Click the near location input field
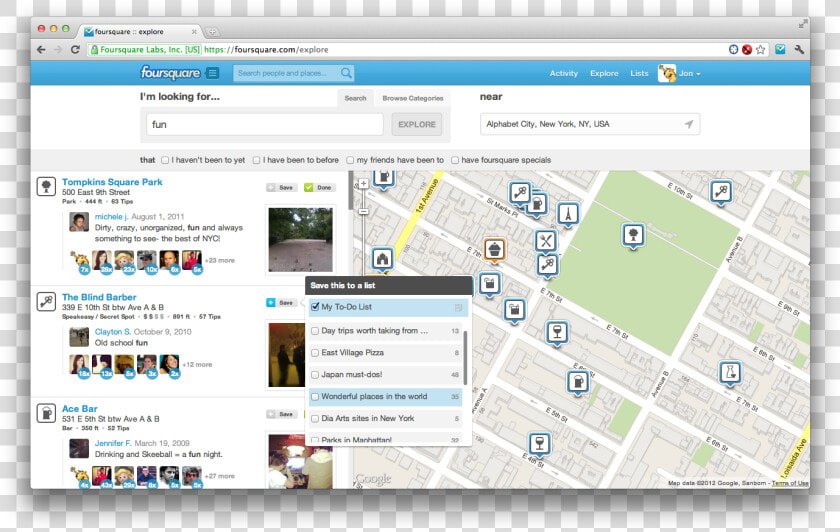This screenshot has height=532, width=840. (x=590, y=124)
